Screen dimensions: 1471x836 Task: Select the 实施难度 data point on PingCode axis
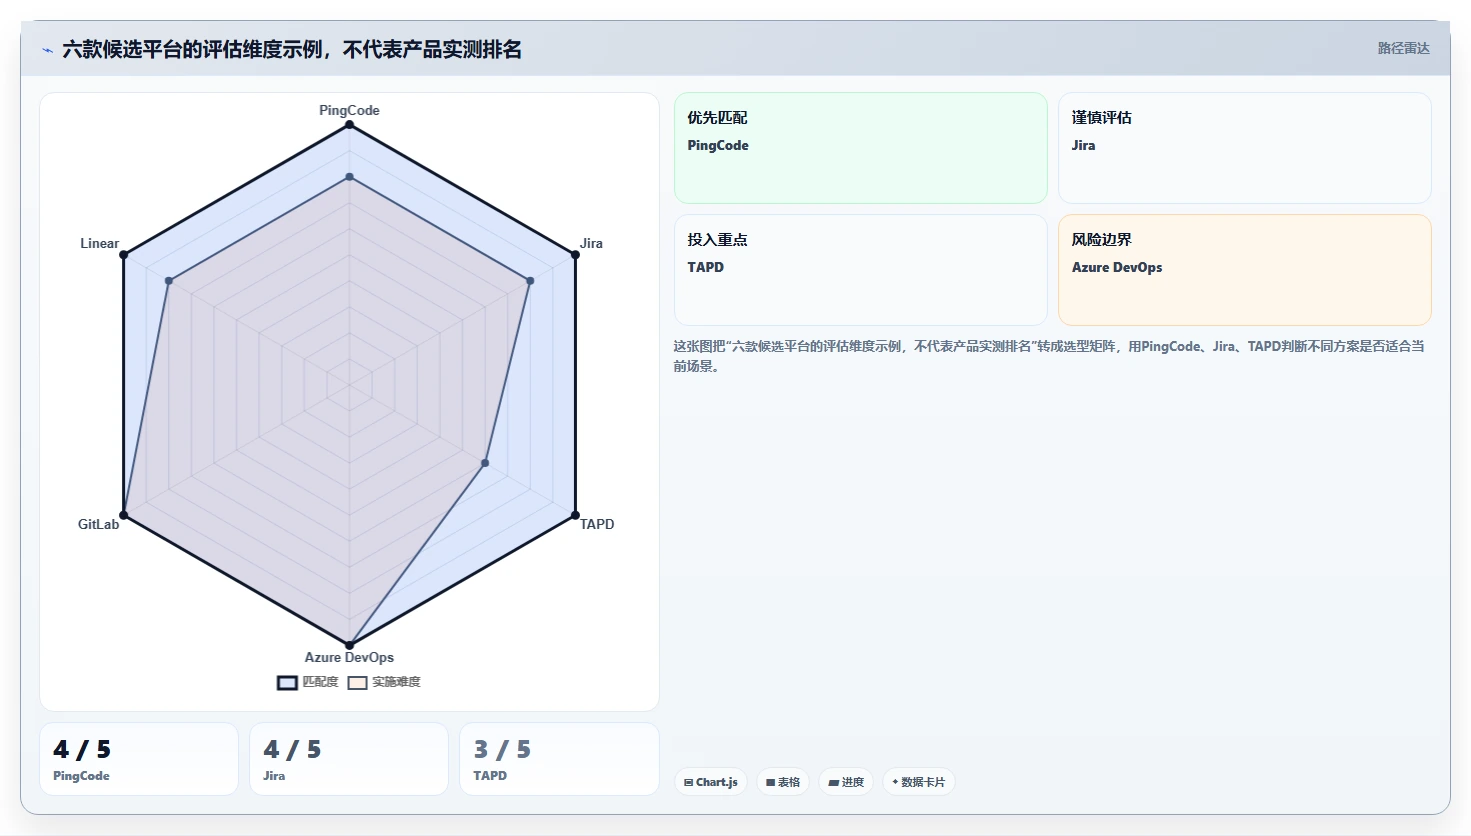click(x=349, y=177)
